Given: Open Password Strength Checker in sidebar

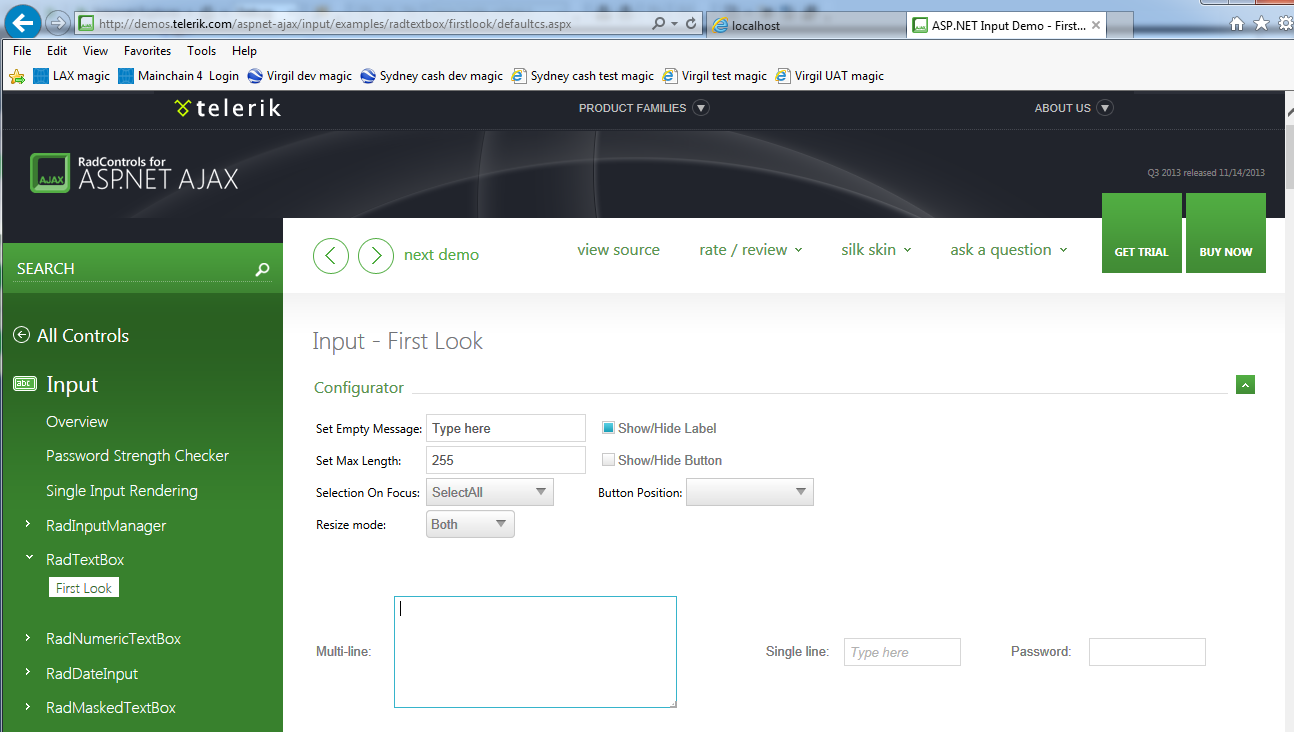Looking at the screenshot, I should [137, 456].
